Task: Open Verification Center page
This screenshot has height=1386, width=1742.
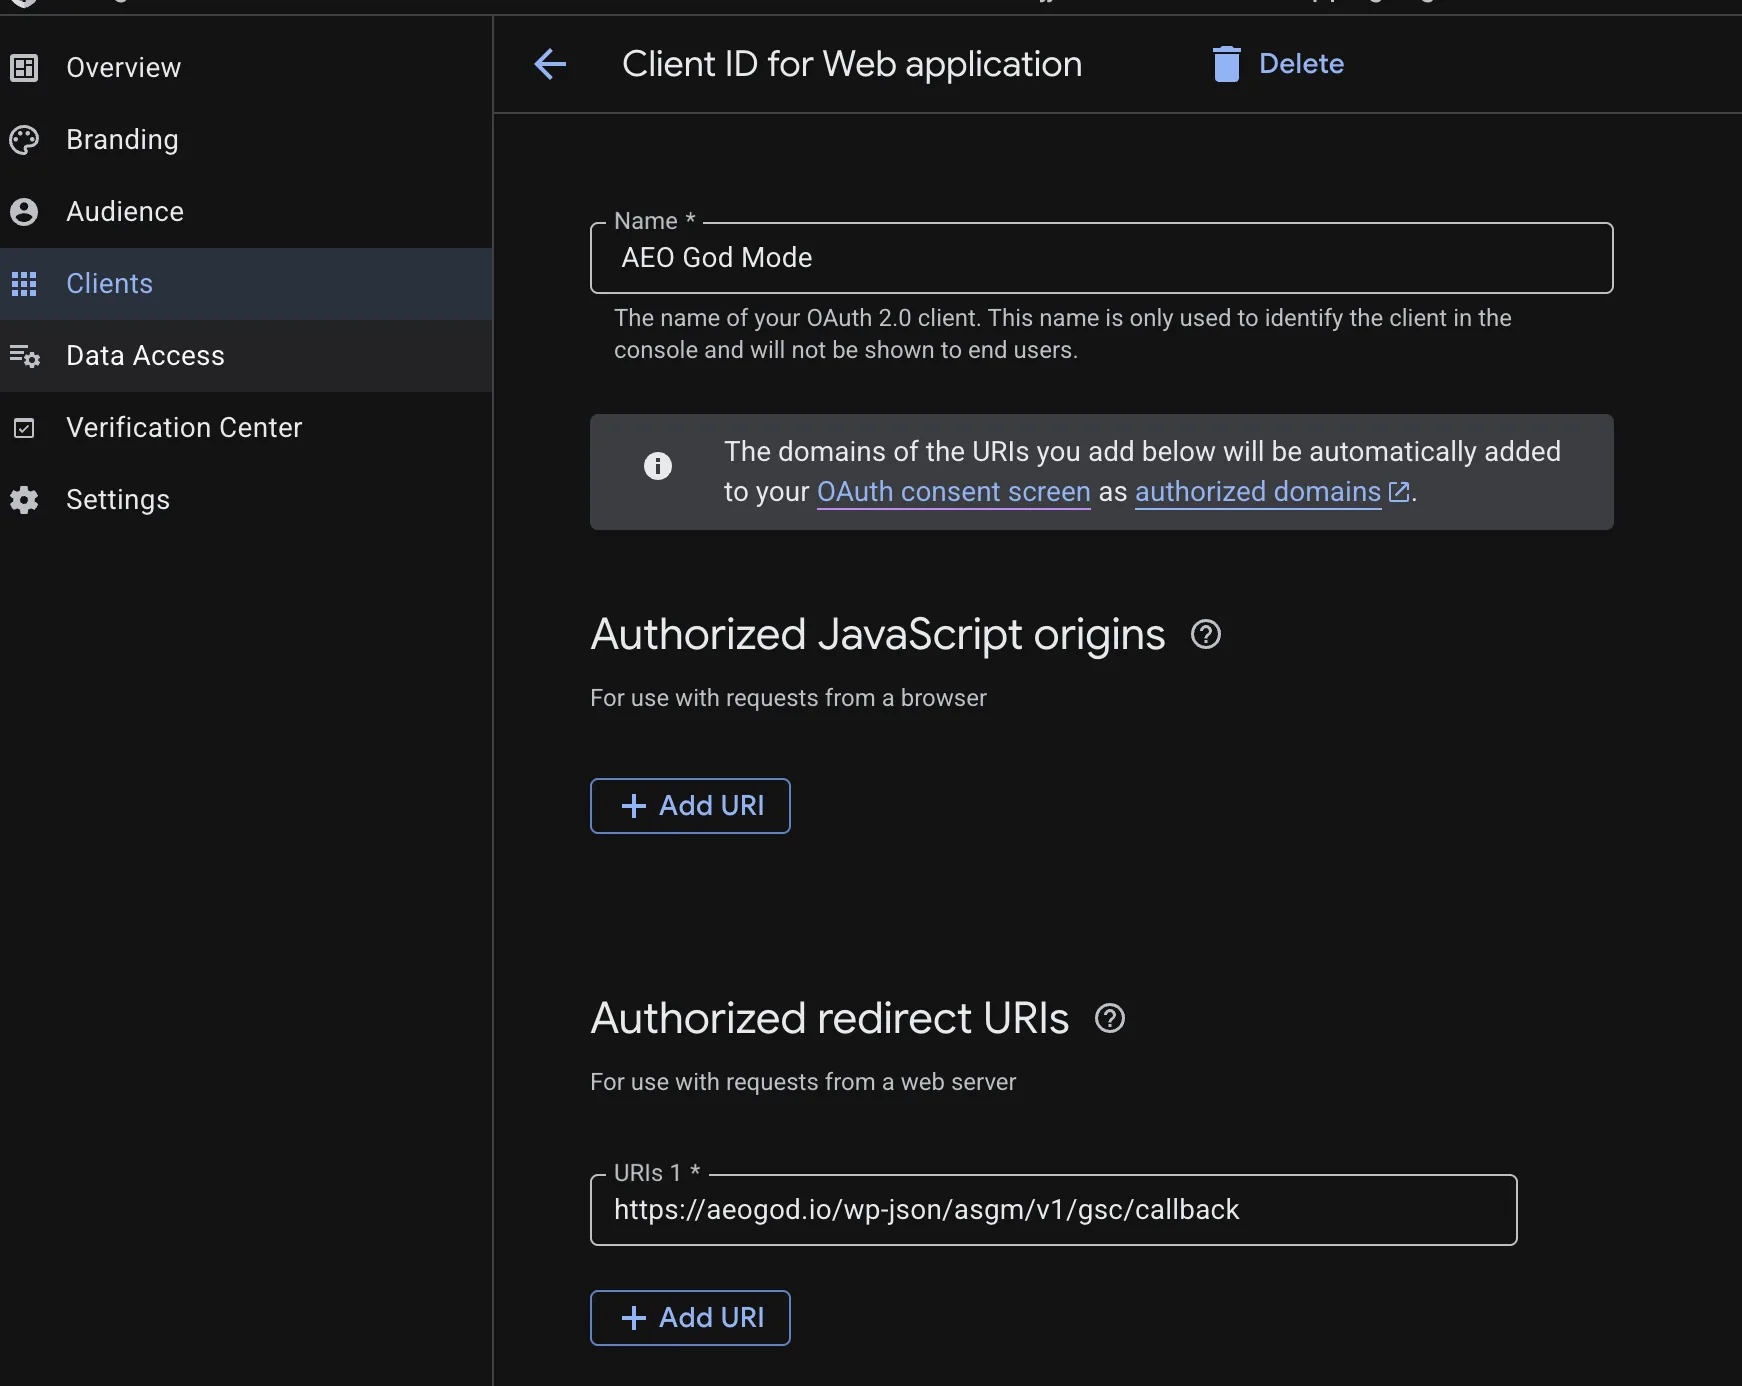Action: pos(184,428)
